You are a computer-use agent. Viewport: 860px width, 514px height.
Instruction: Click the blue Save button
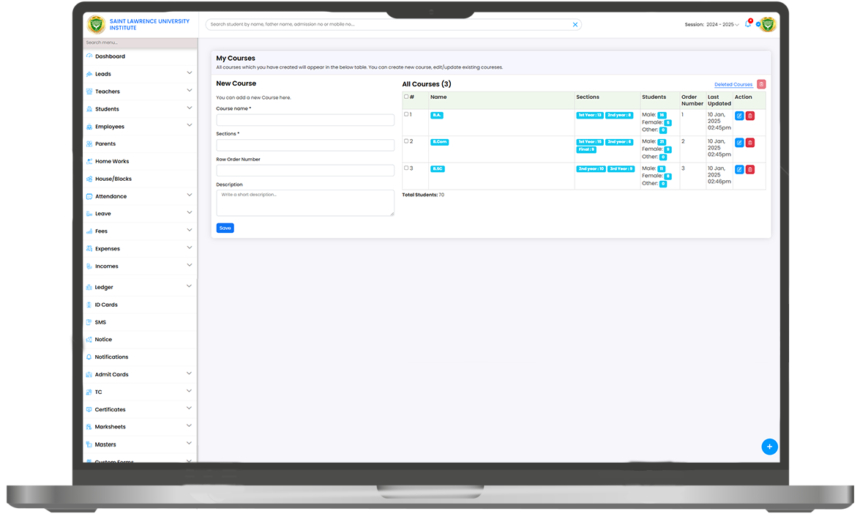pos(225,228)
